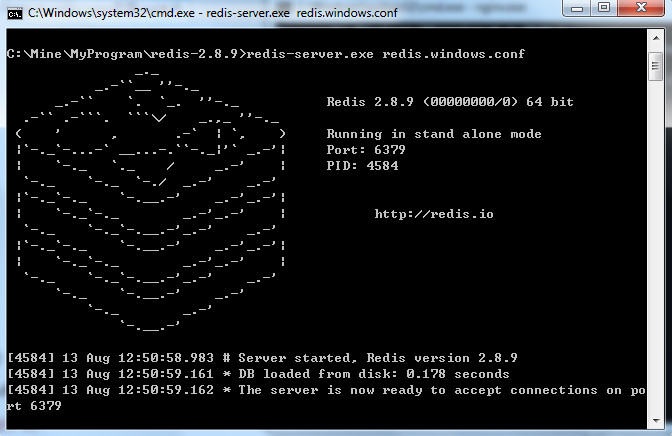Minimize the cmd.exe window
Viewport: 672px width, 436px height.
click(x=577, y=8)
